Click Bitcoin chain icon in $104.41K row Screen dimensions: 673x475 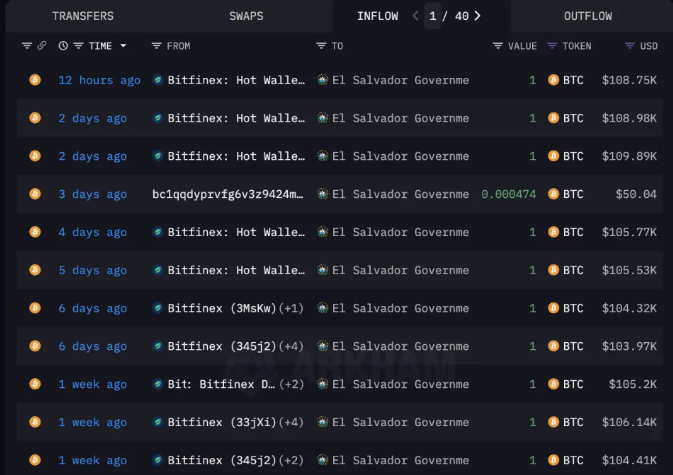click(x=35, y=460)
